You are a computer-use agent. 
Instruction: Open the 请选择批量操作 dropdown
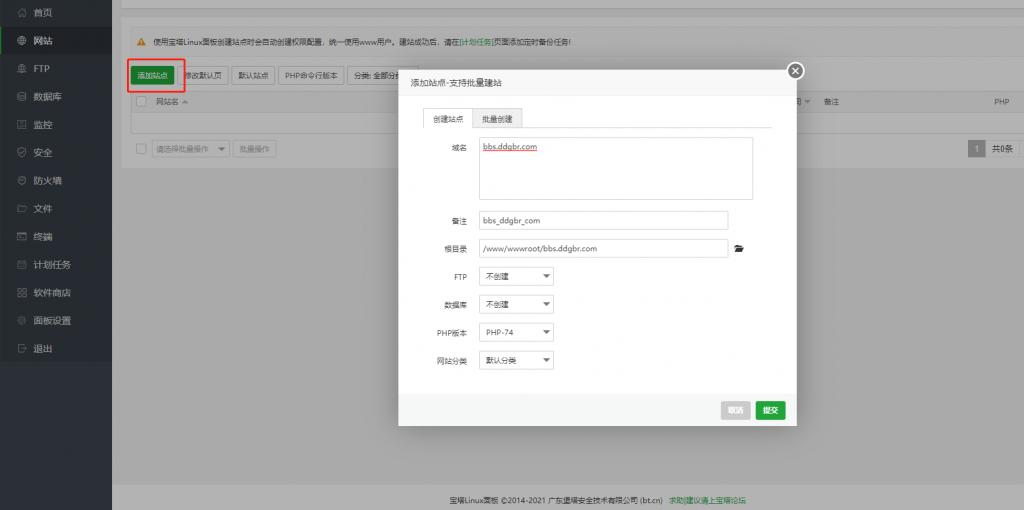click(191, 149)
